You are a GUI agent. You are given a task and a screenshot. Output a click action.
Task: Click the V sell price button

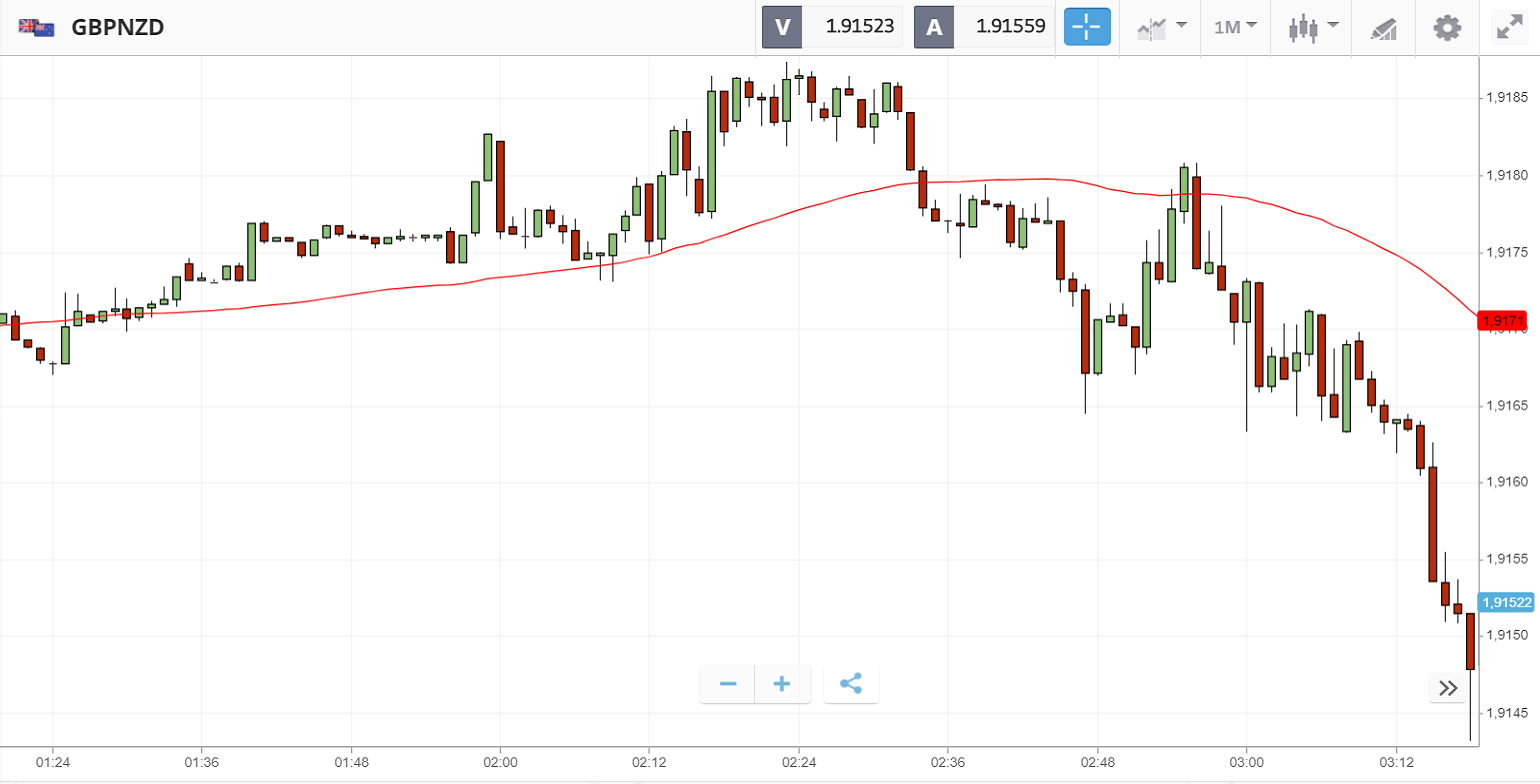tap(832, 27)
